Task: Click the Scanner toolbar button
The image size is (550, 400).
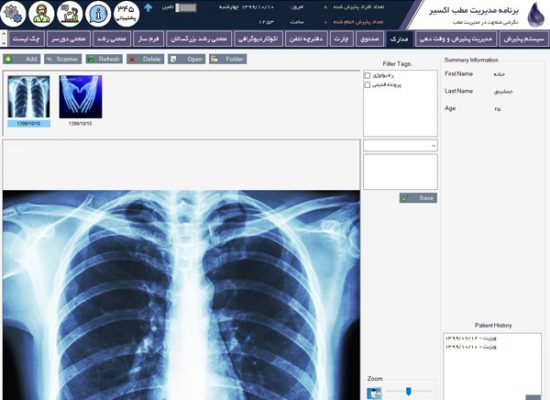Action: [63, 59]
